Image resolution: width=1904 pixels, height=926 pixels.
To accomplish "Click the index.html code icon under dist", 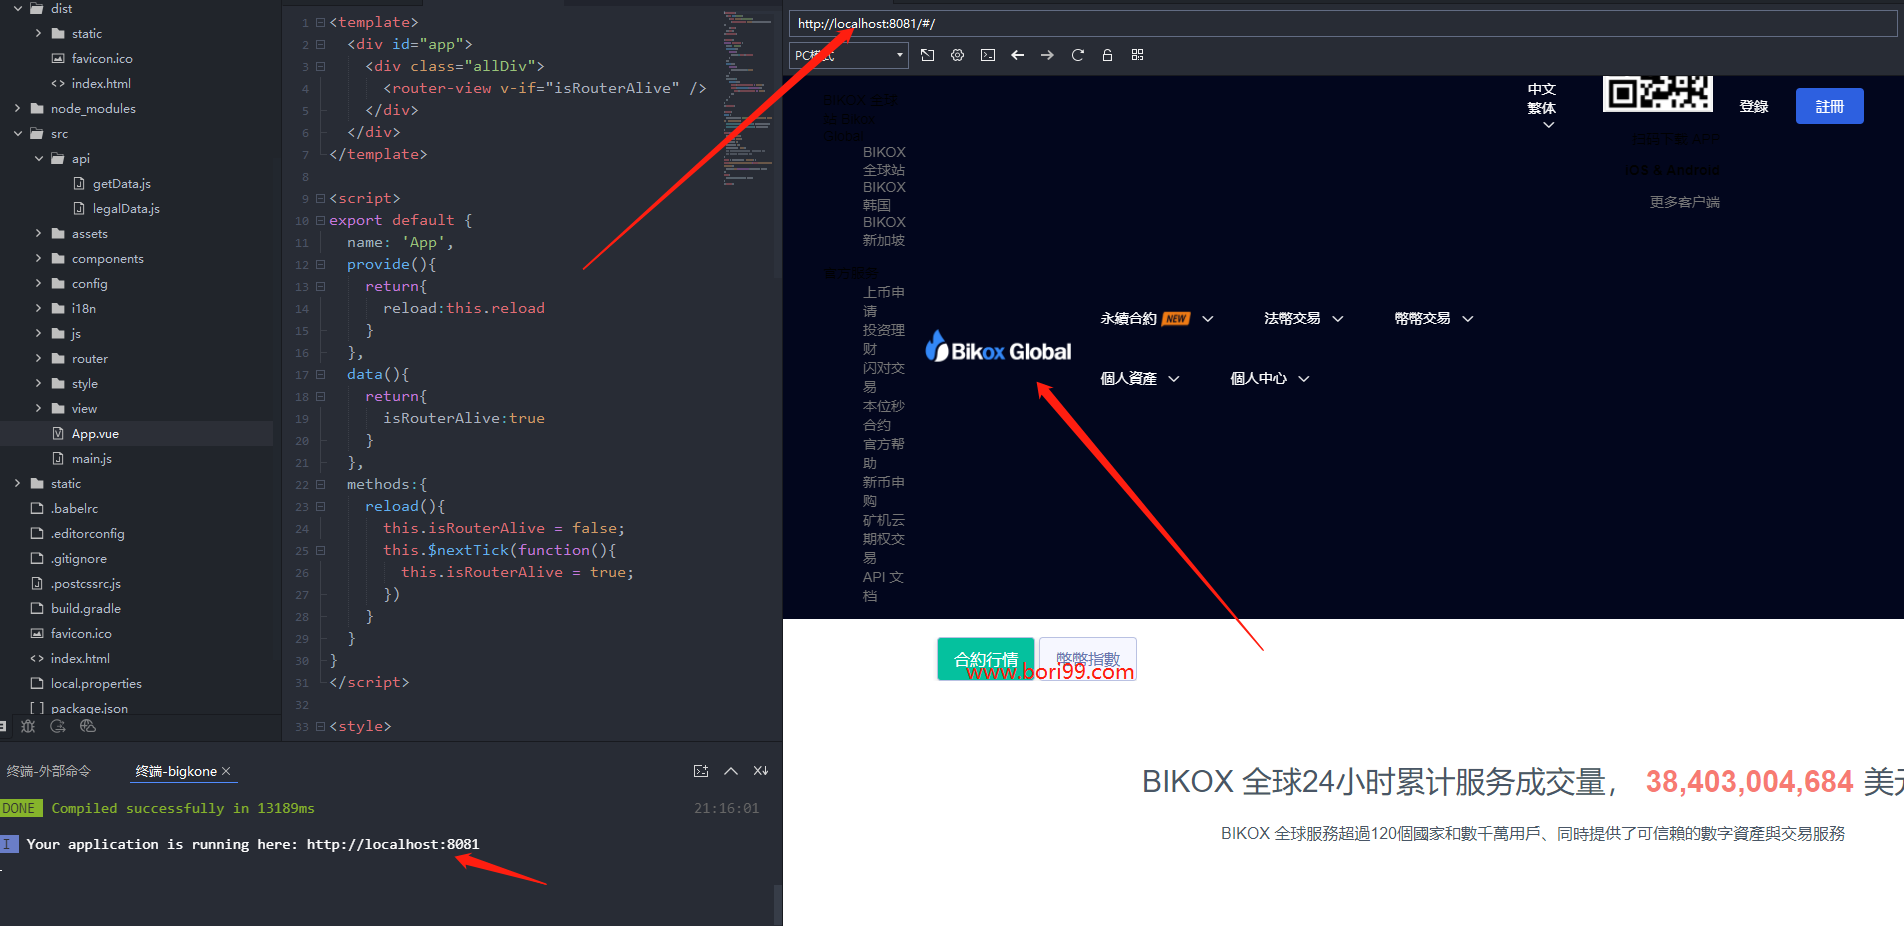I will (x=58, y=84).
